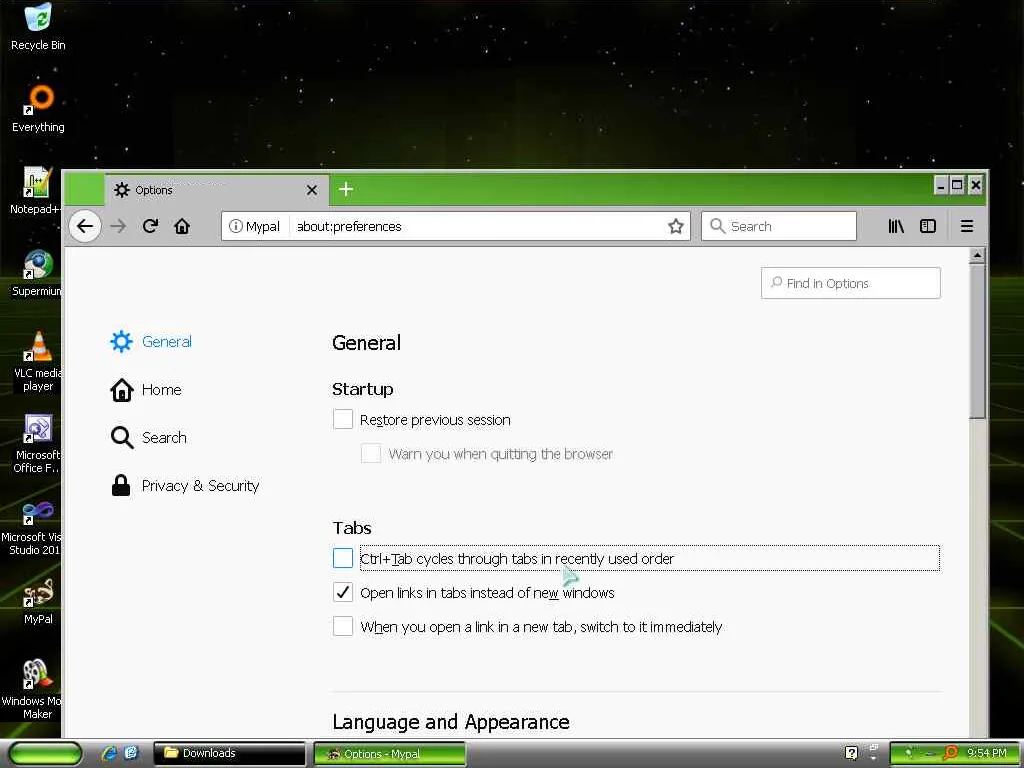This screenshot has width=1024, height=768.
Task: Select the Microsoft Visual Studio shortcut
Action: (31, 528)
